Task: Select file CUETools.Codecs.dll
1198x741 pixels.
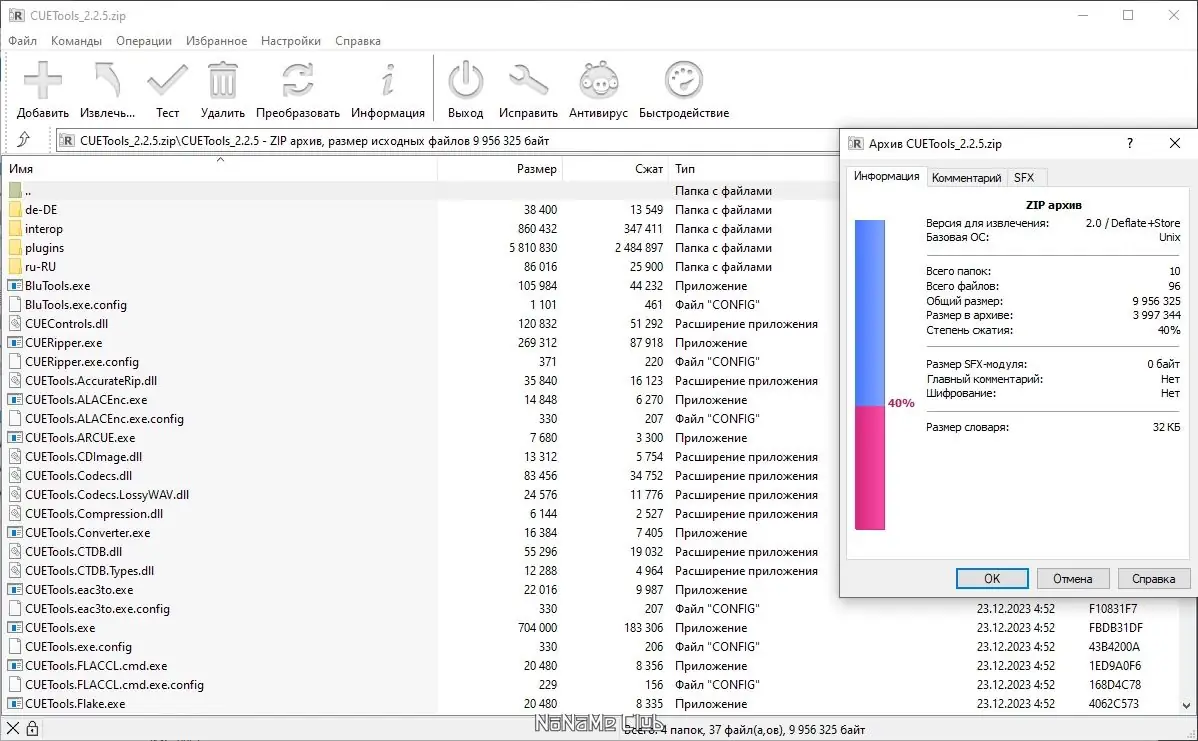Action: [x=78, y=475]
